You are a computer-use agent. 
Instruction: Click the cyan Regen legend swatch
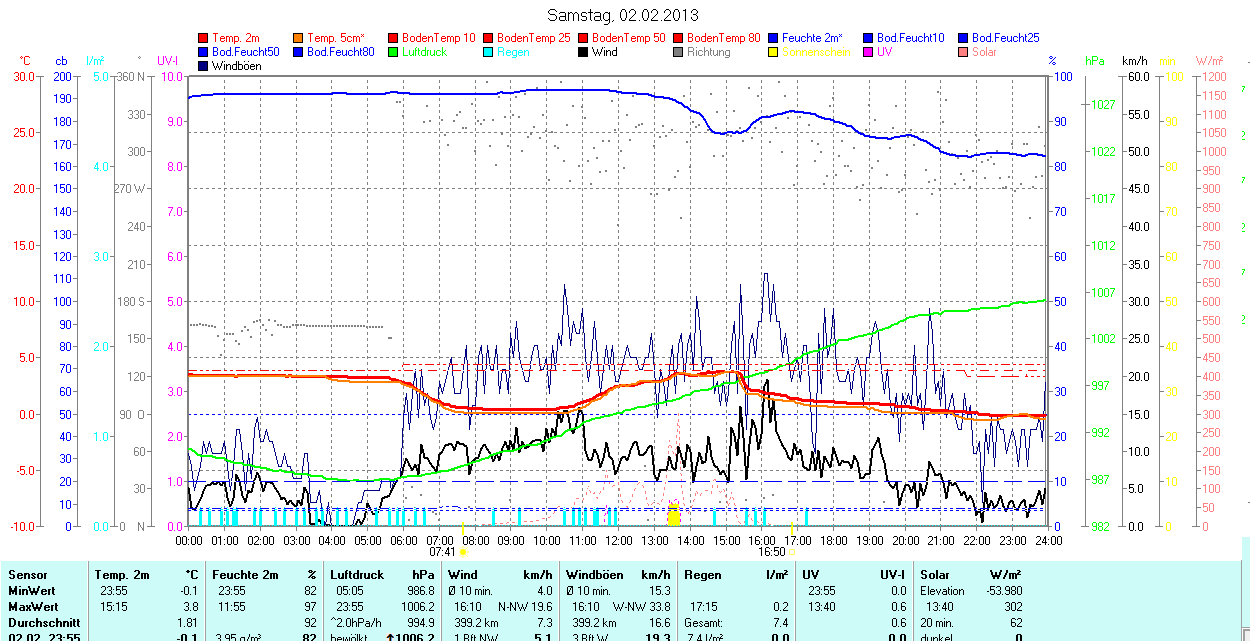pos(488,52)
